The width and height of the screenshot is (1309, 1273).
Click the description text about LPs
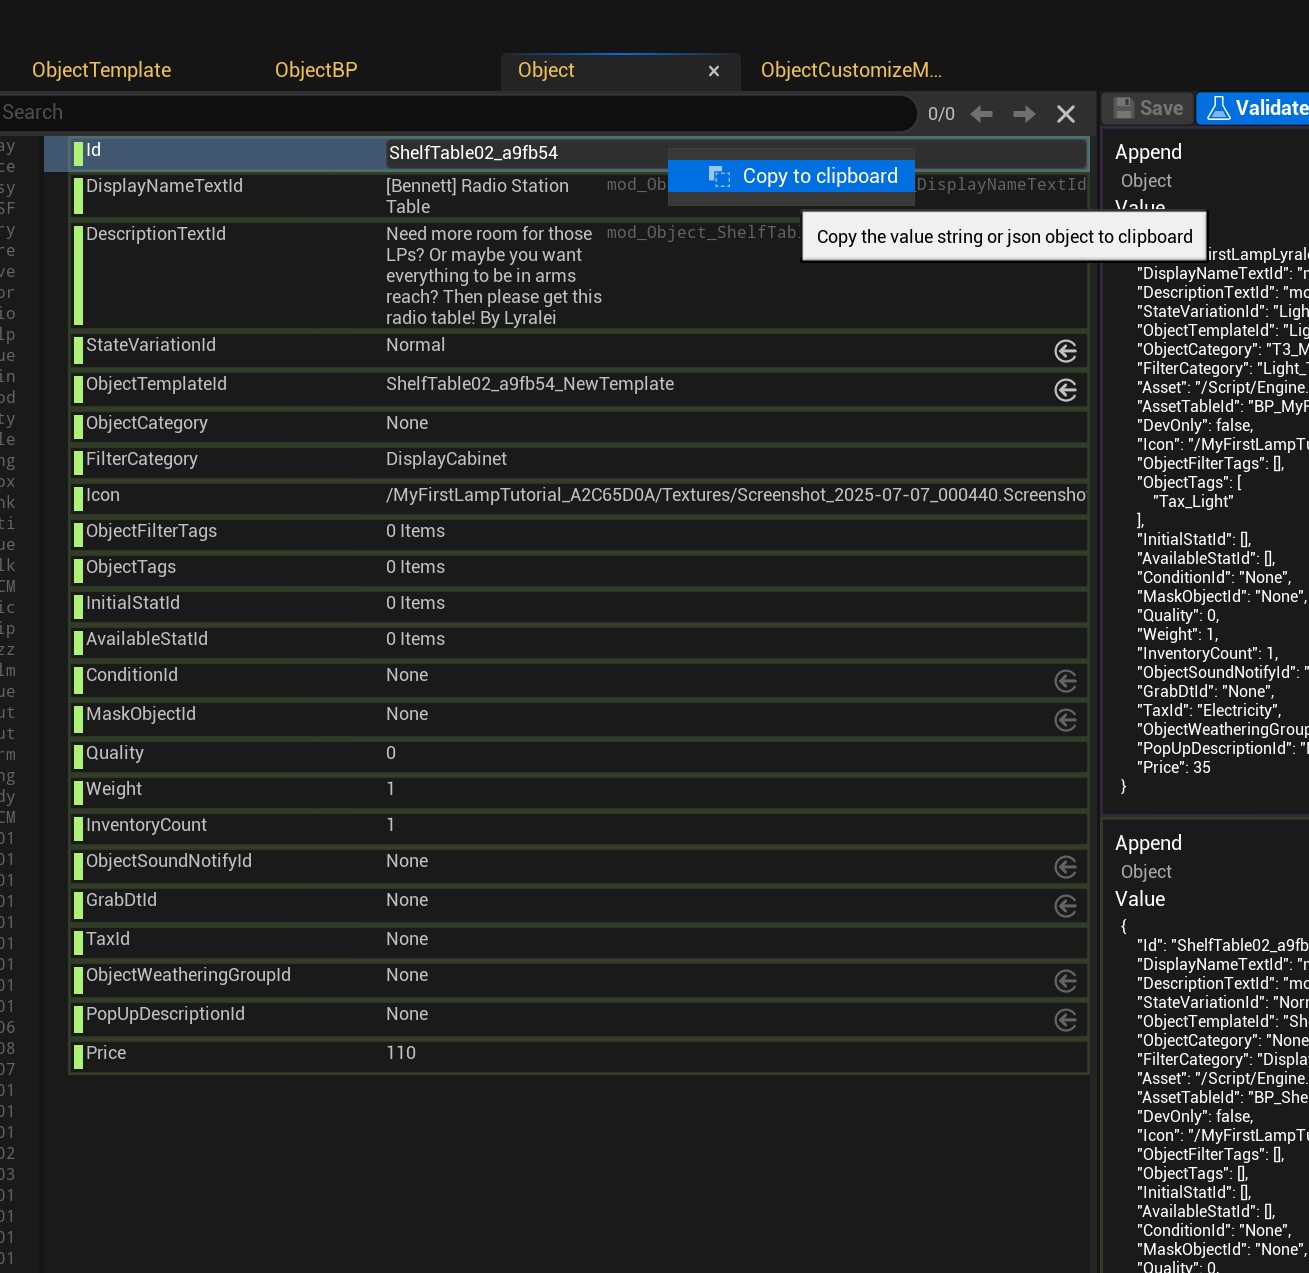[x=494, y=276]
